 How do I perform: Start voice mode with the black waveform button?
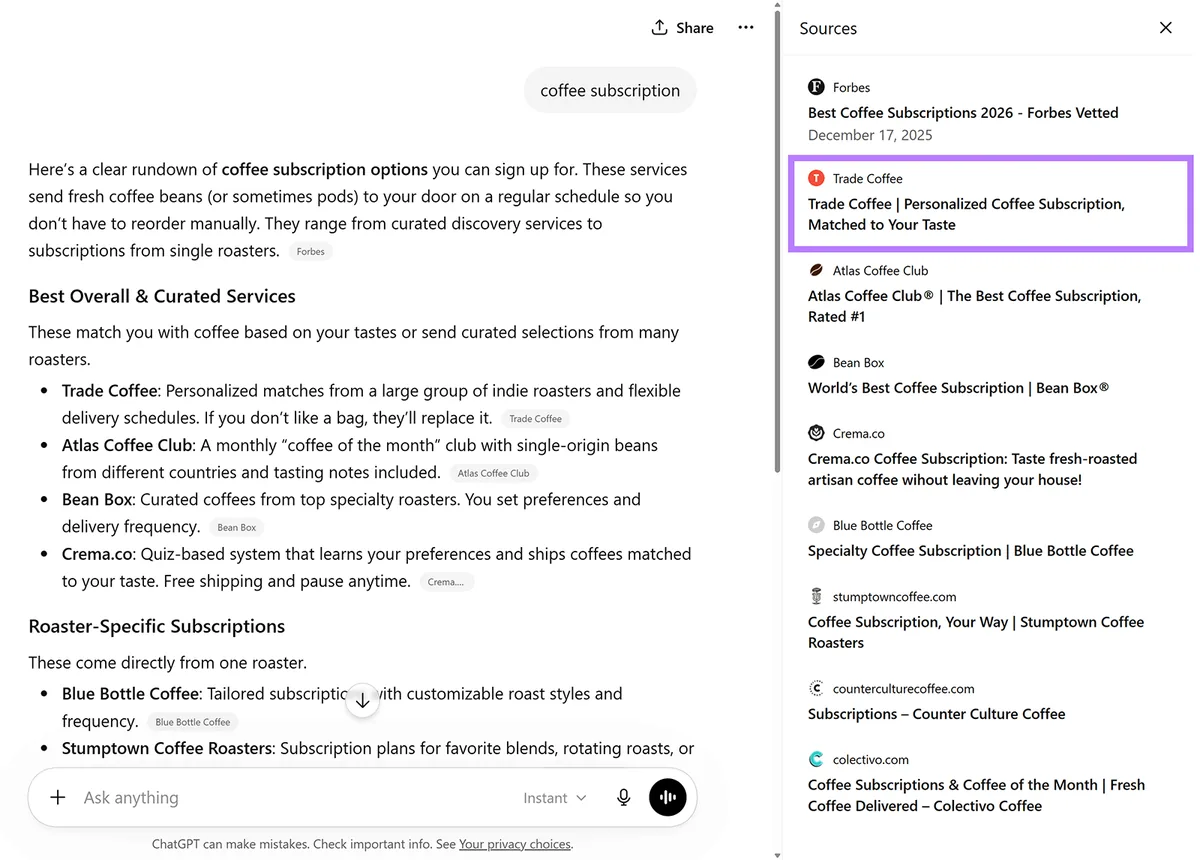coord(668,797)
